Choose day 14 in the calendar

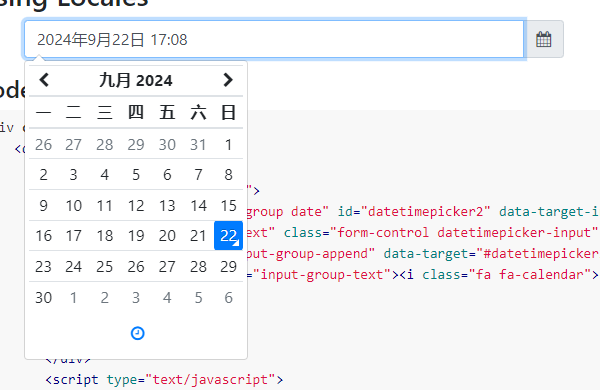[198, 206]
